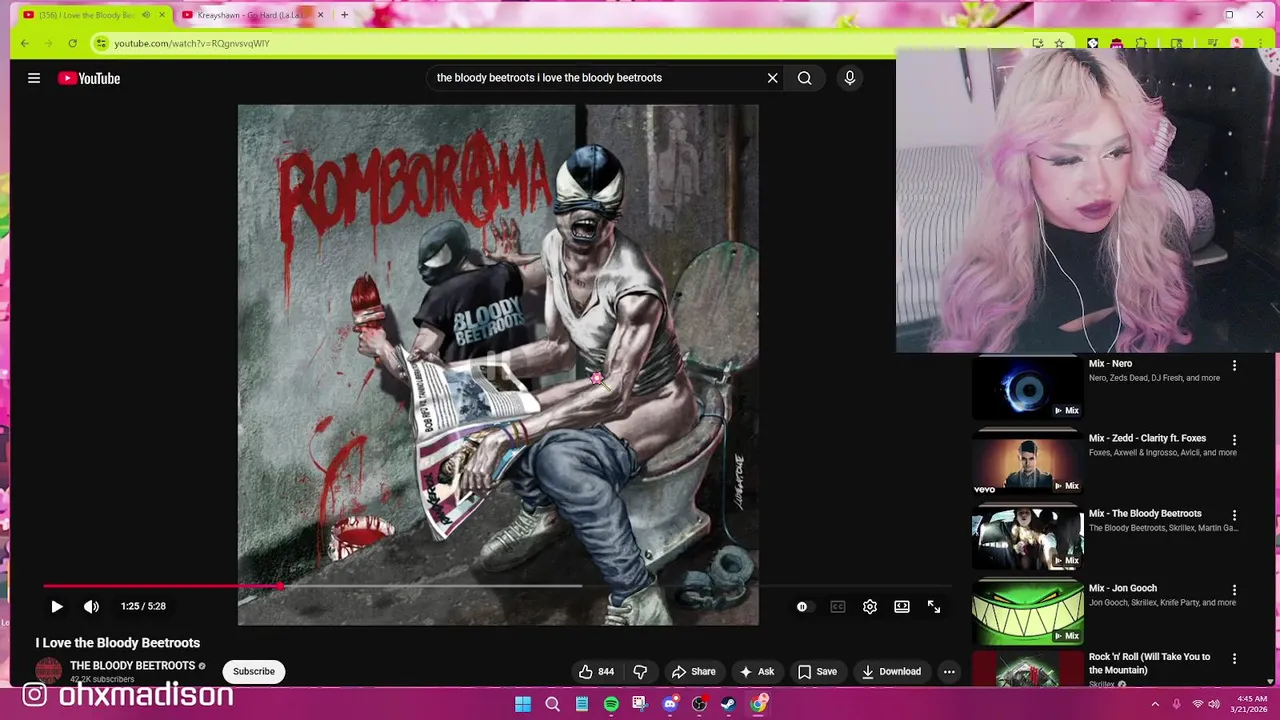Mute the active tab via speaker icon

coord(146,15)
